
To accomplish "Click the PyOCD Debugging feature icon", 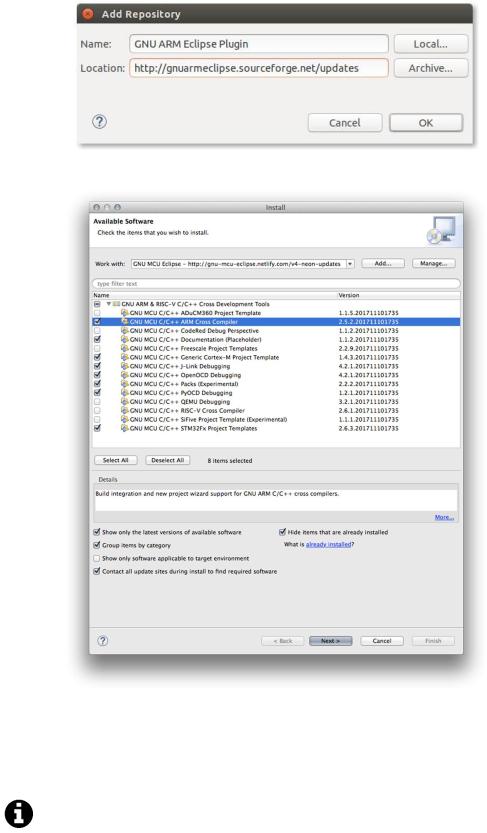I will [125, 393].
